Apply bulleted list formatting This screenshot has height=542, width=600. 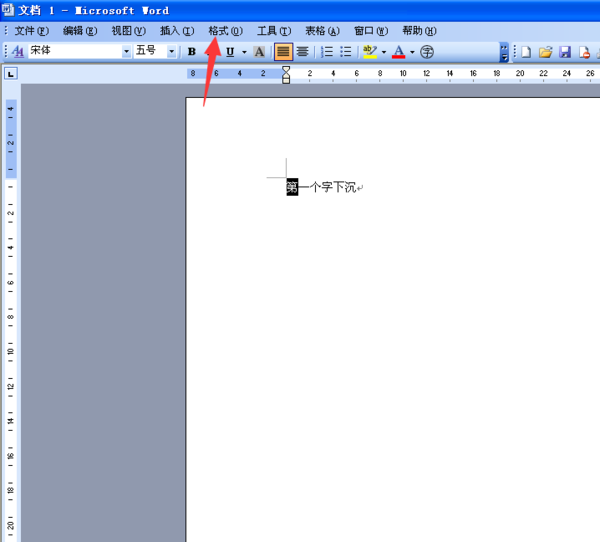click(x=346, y=51)
